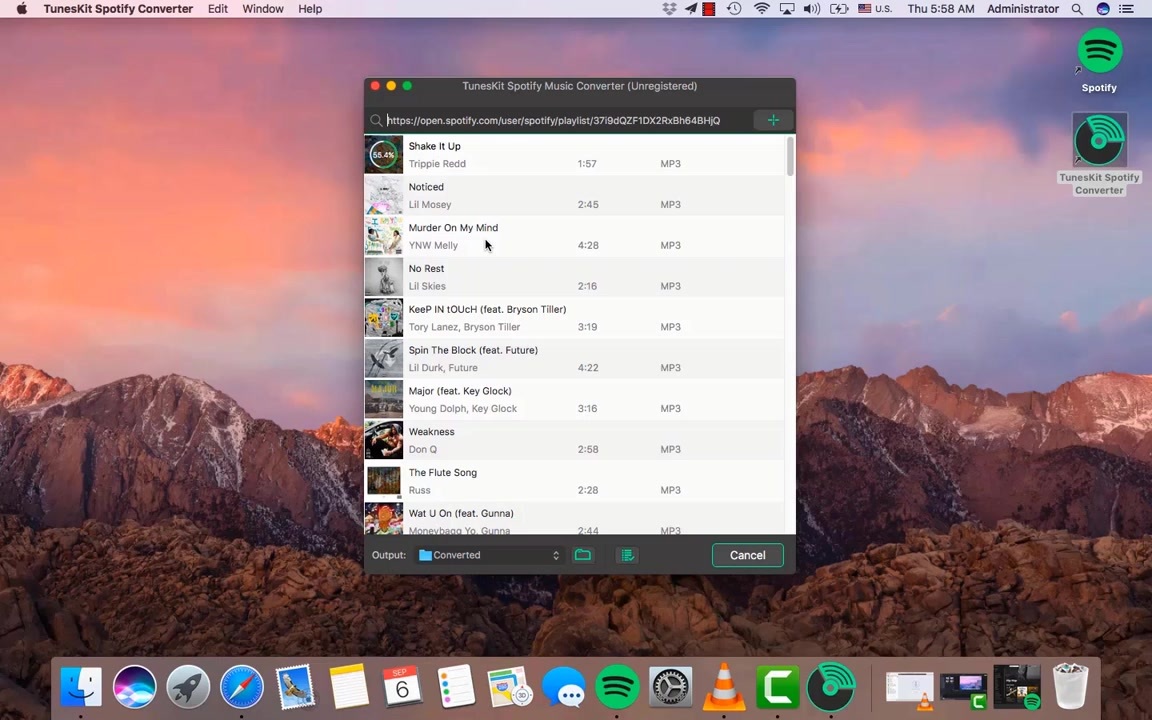This screenshot has width=1152, height=720.
Task: Click the search magnifier in the URL bar
Action: 375,120
